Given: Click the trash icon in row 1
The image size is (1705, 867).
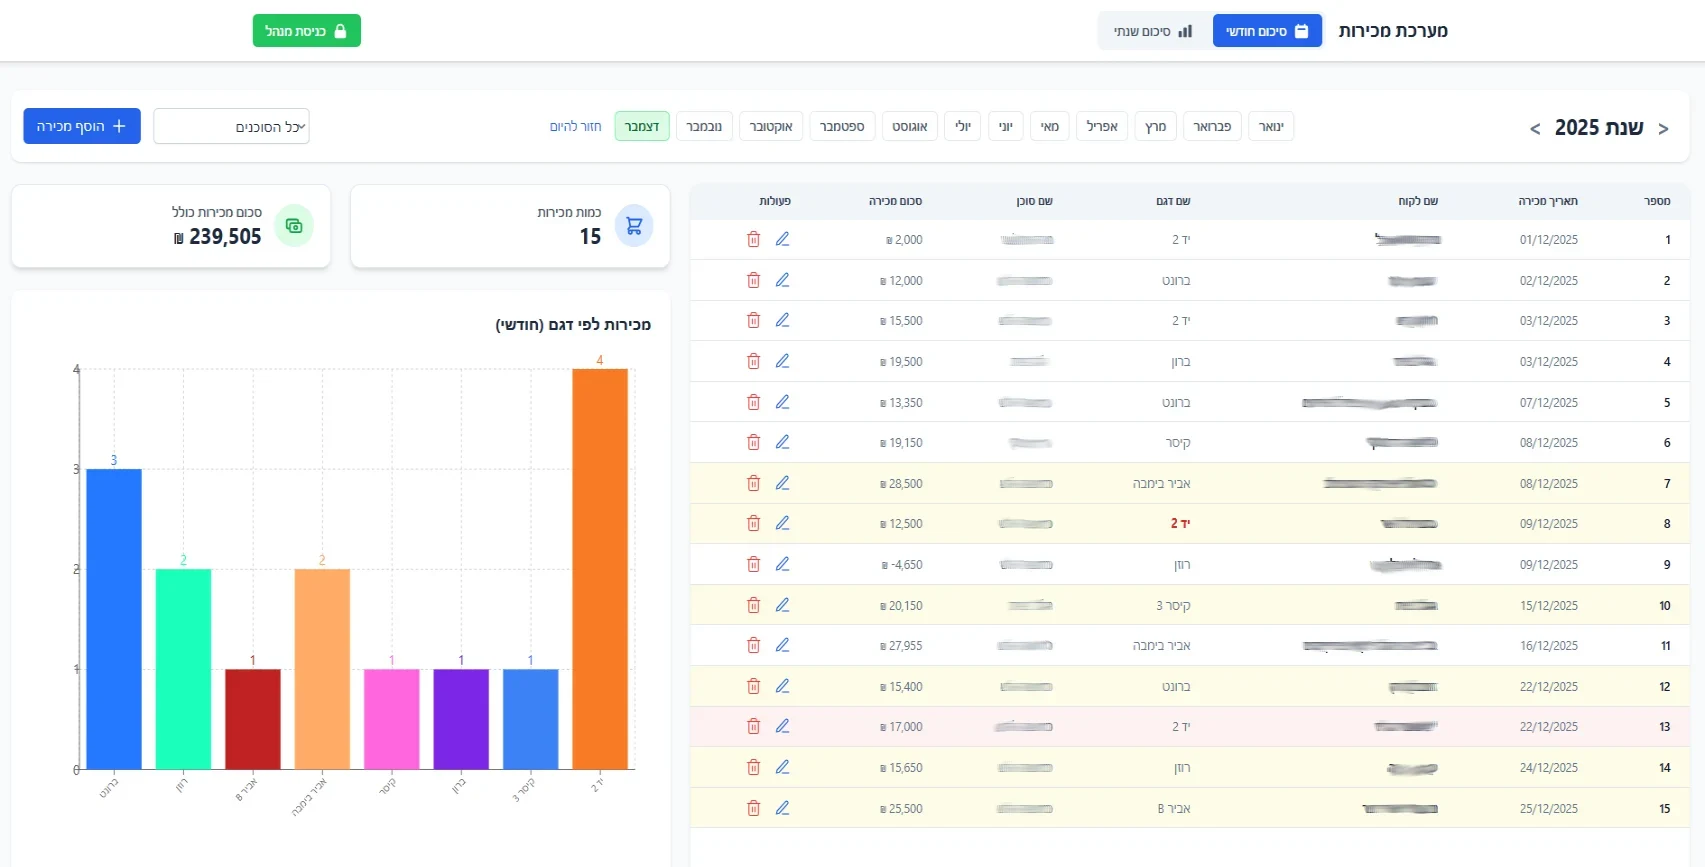Looking at the screenshot, I should point(753,239).
